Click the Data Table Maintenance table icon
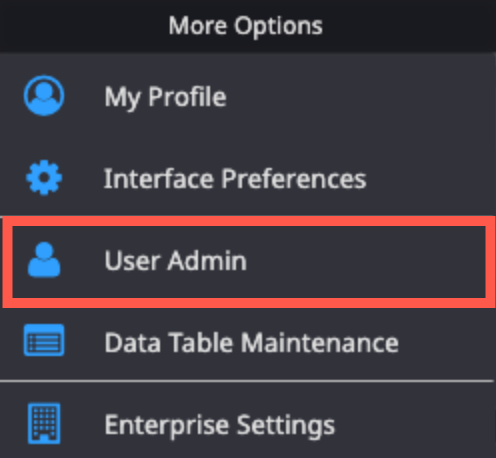Image resolution: width=496 pixels, height=458 pixels. [x=44, y=340]
